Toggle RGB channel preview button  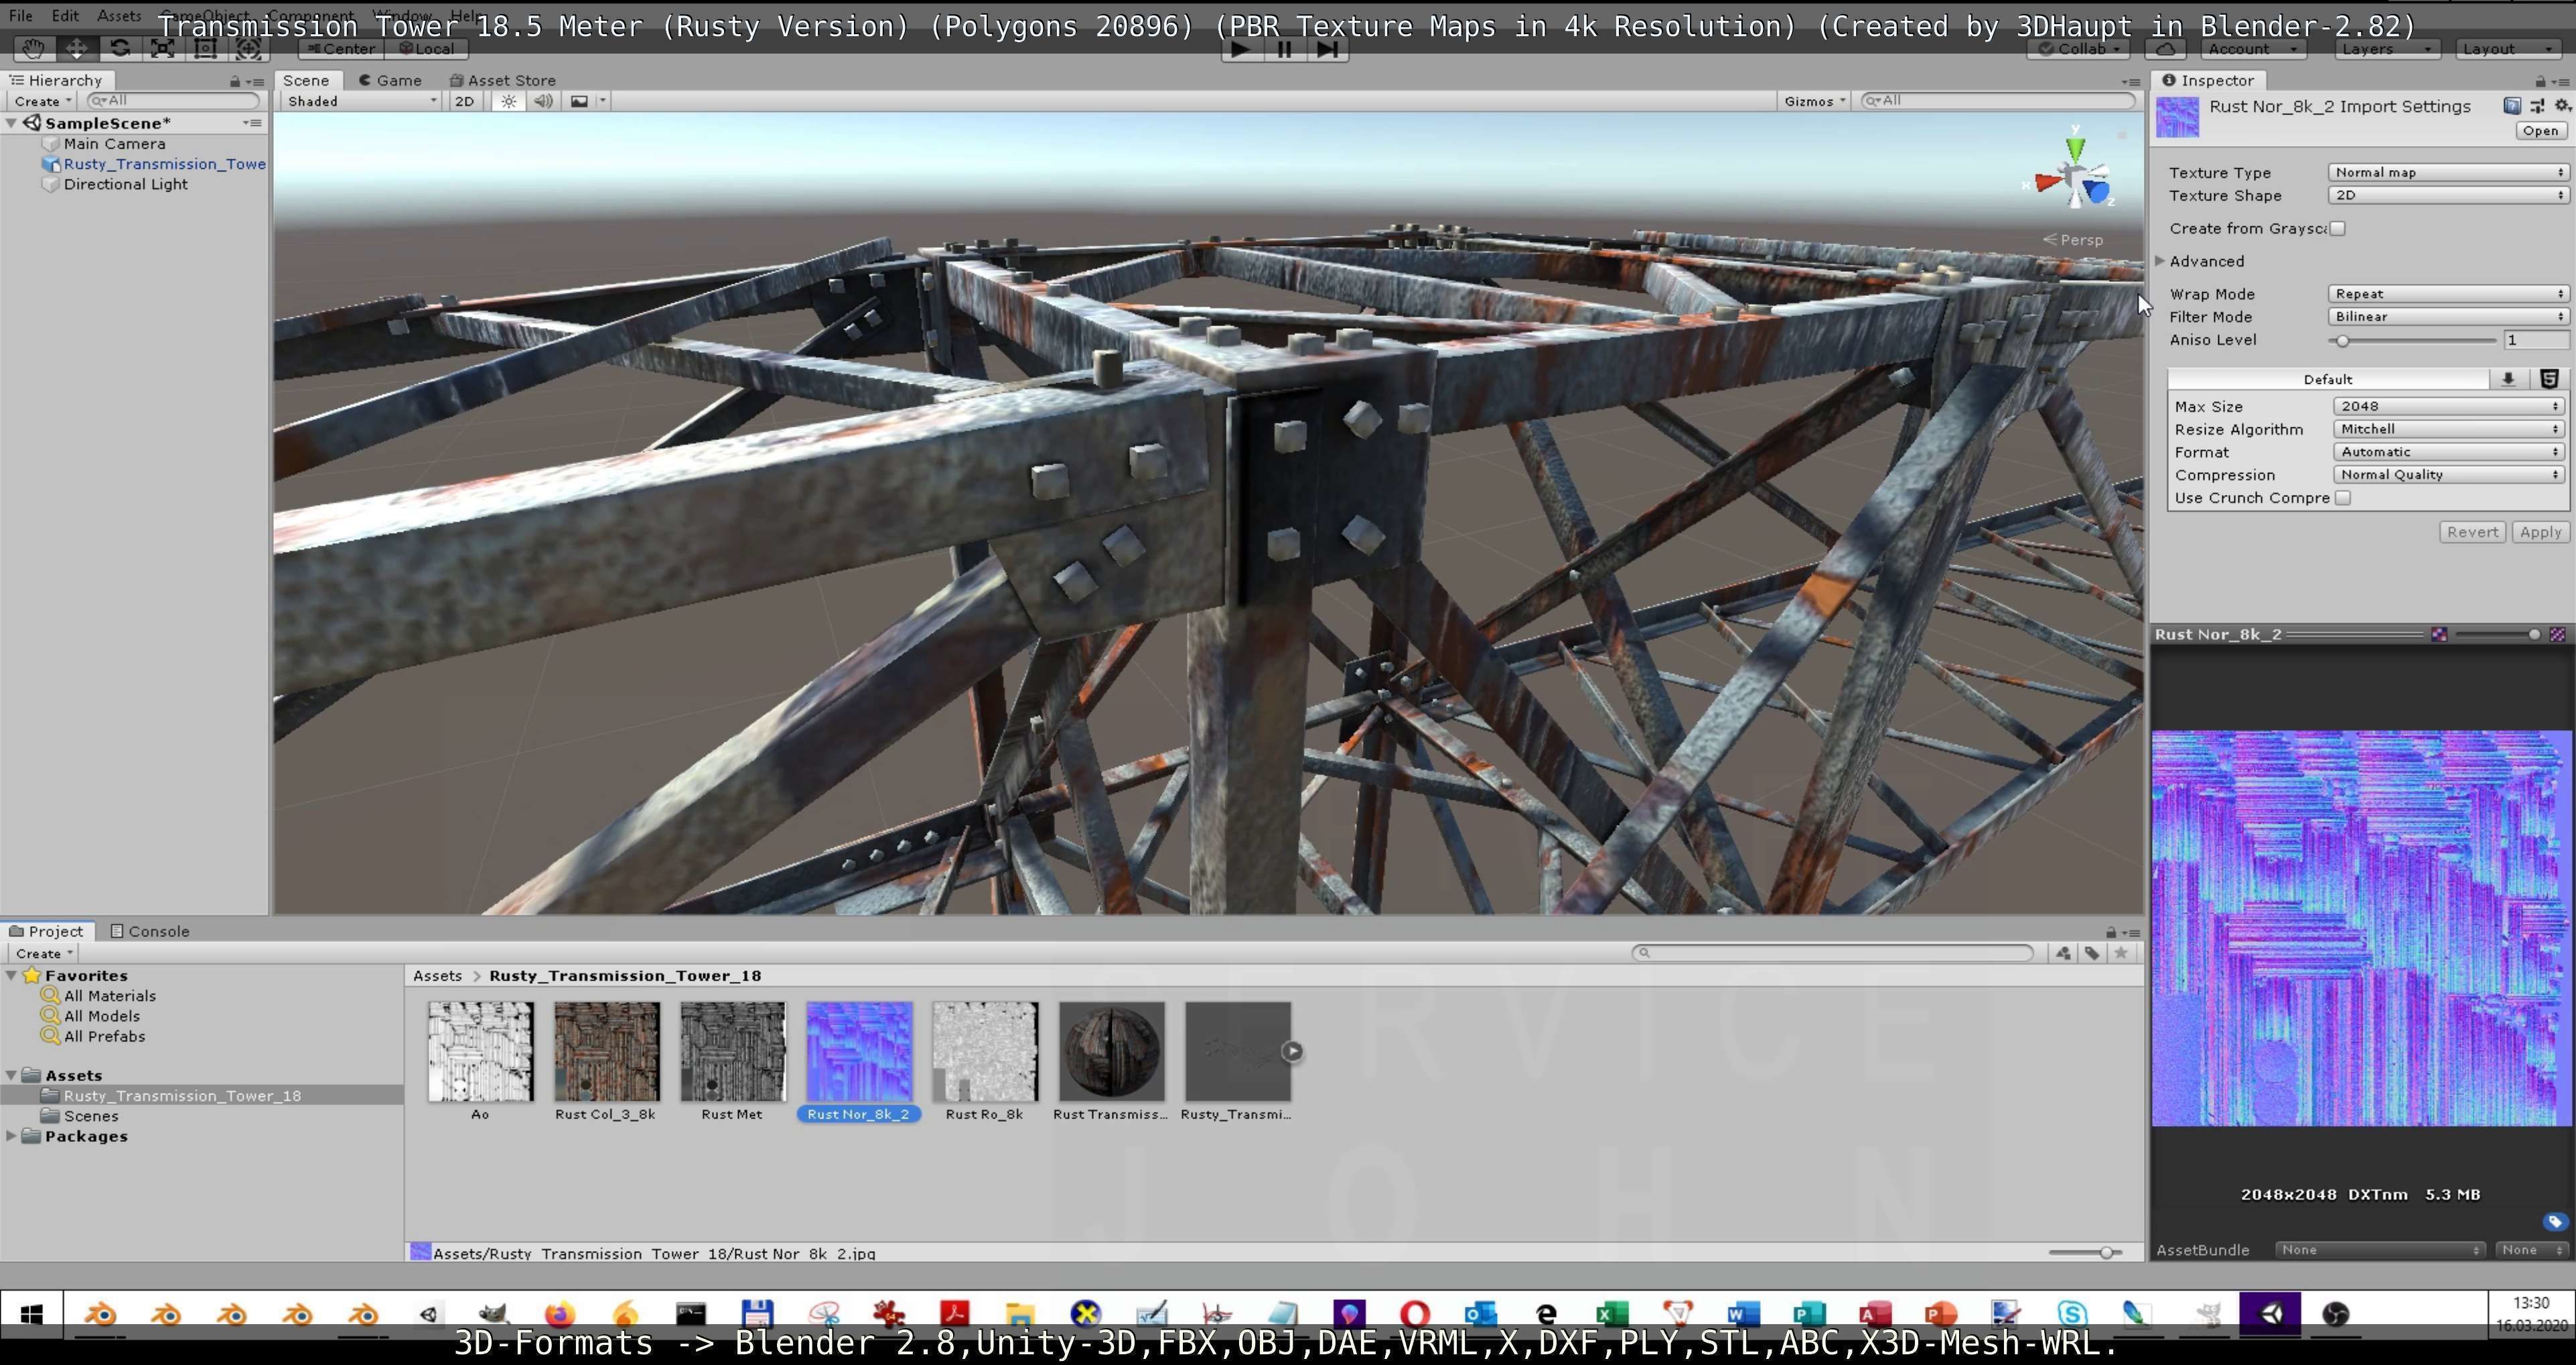(2440, 634)
